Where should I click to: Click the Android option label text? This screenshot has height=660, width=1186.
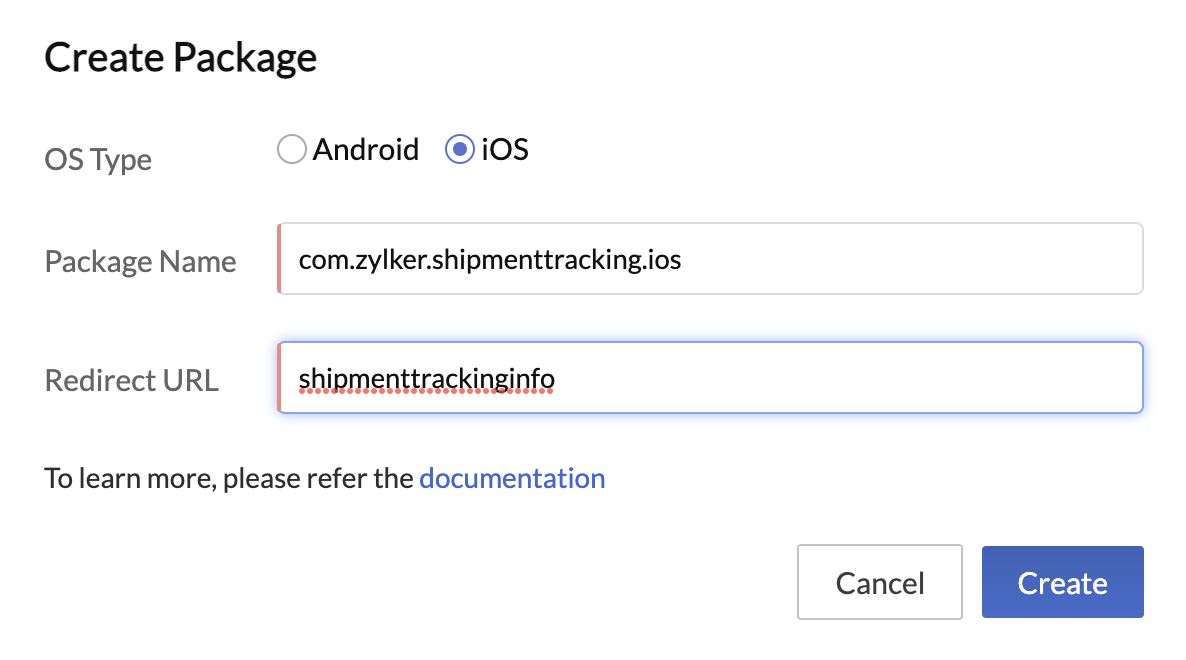(x=366, y=149)
